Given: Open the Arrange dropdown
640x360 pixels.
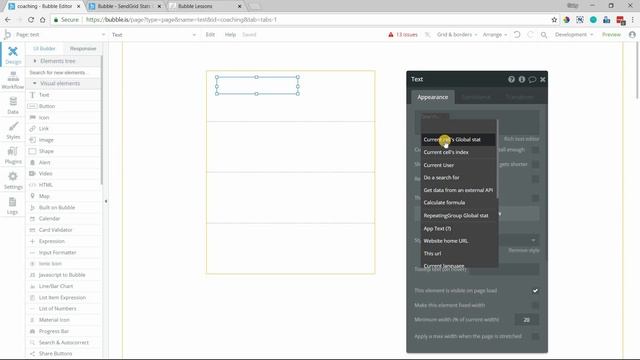Looking at the screenshot, I should point(495,35).
